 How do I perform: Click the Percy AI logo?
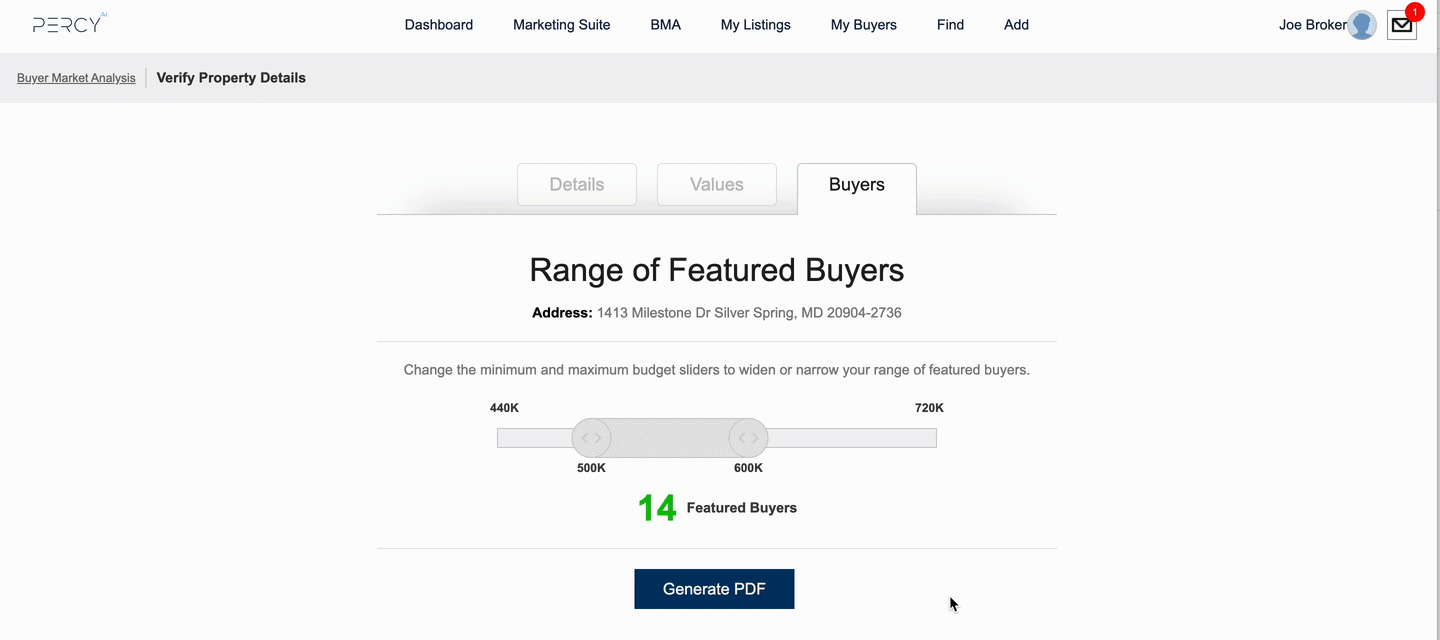(x=70, y=24)
